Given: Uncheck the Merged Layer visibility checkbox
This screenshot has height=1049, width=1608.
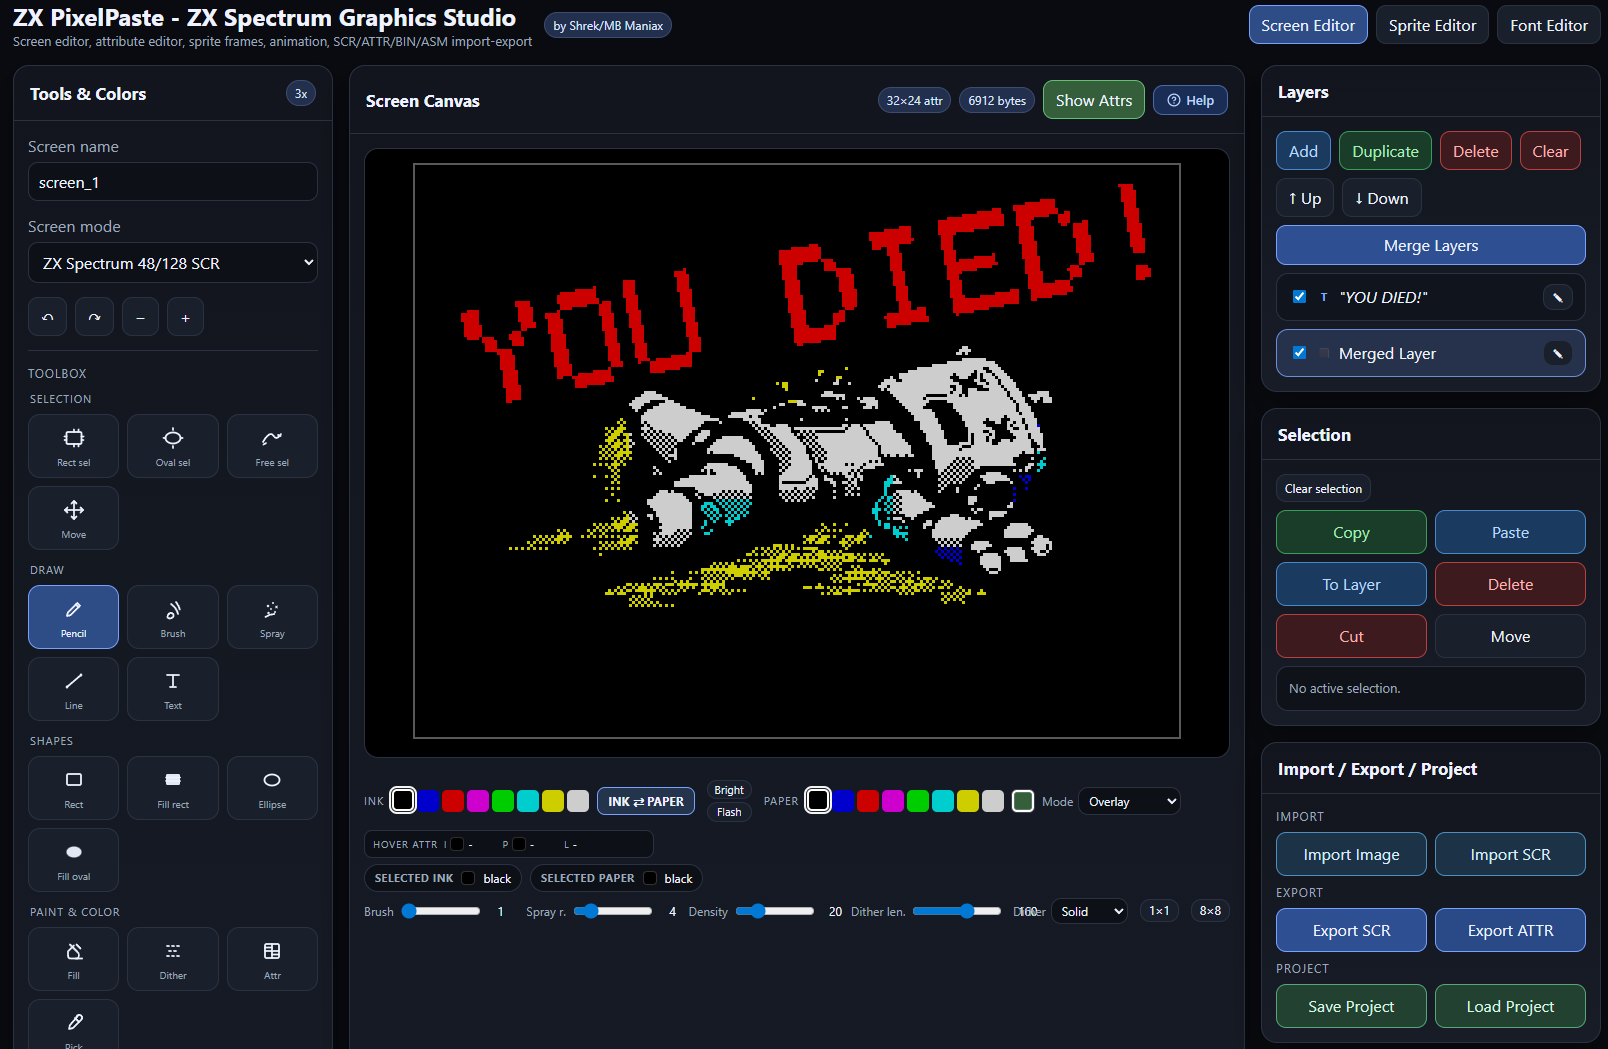Looking at the screenshot, I should point(1299,353).
